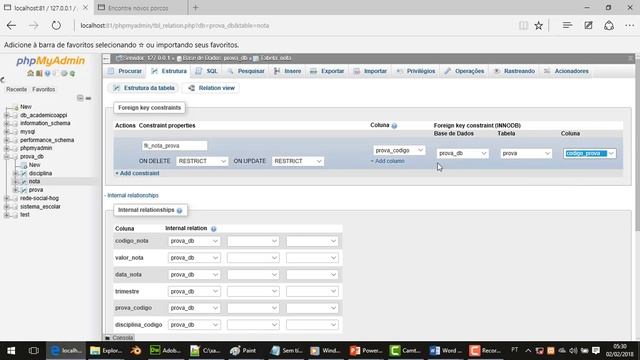Switch to Pesquisar tab
The width and height of the screenshot is (640, 360).
tap(246, 71)
